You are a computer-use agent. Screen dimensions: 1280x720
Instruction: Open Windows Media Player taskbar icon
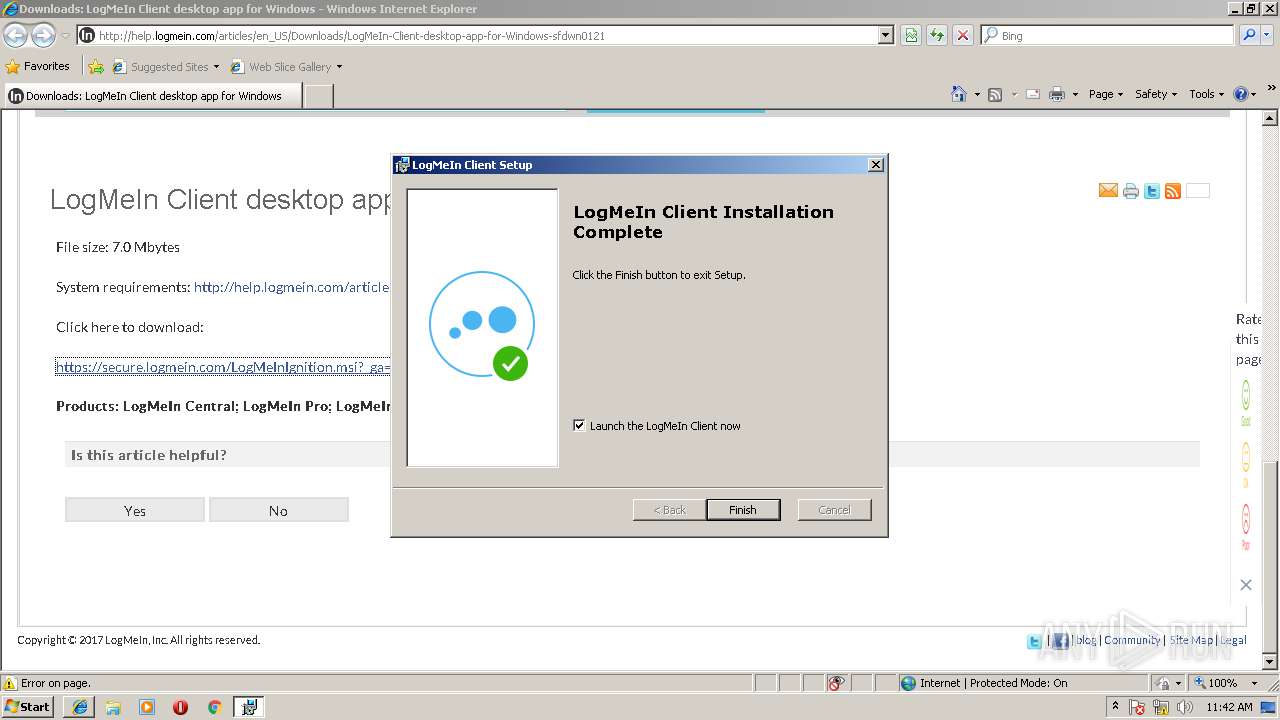(147, 707)
